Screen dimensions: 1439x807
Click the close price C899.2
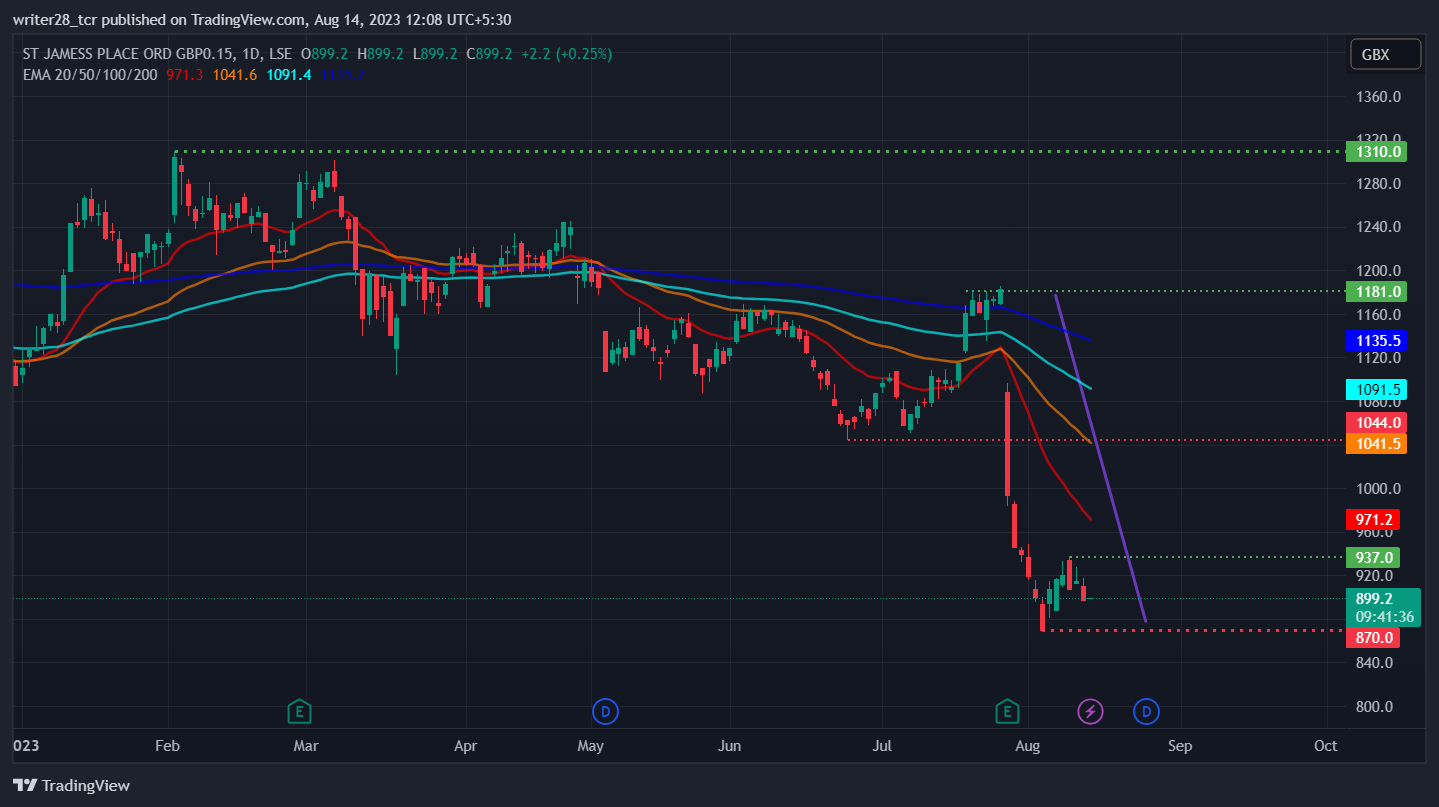pyautogui.click(x=489, y=54)
